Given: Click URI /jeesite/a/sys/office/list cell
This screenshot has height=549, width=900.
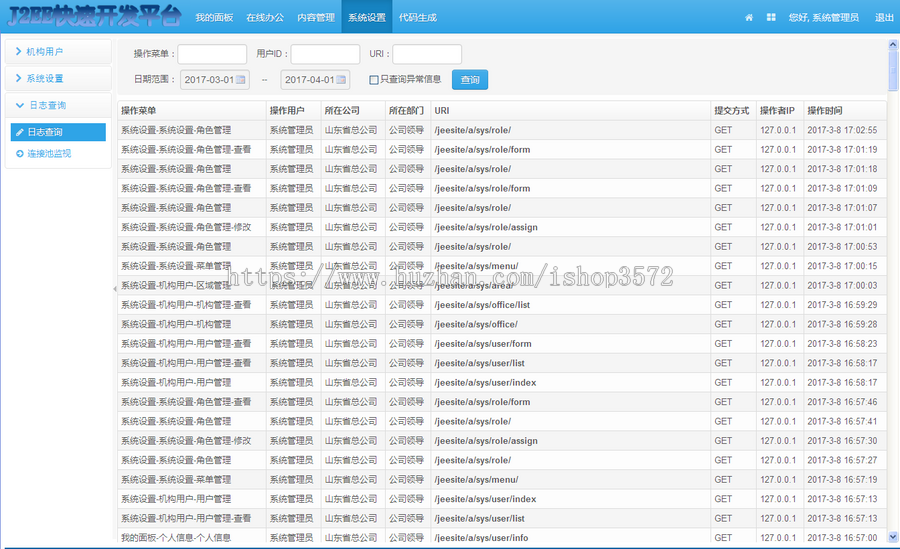Looking at the screenshot, I should pyautogui.click(x=482, y=305).
